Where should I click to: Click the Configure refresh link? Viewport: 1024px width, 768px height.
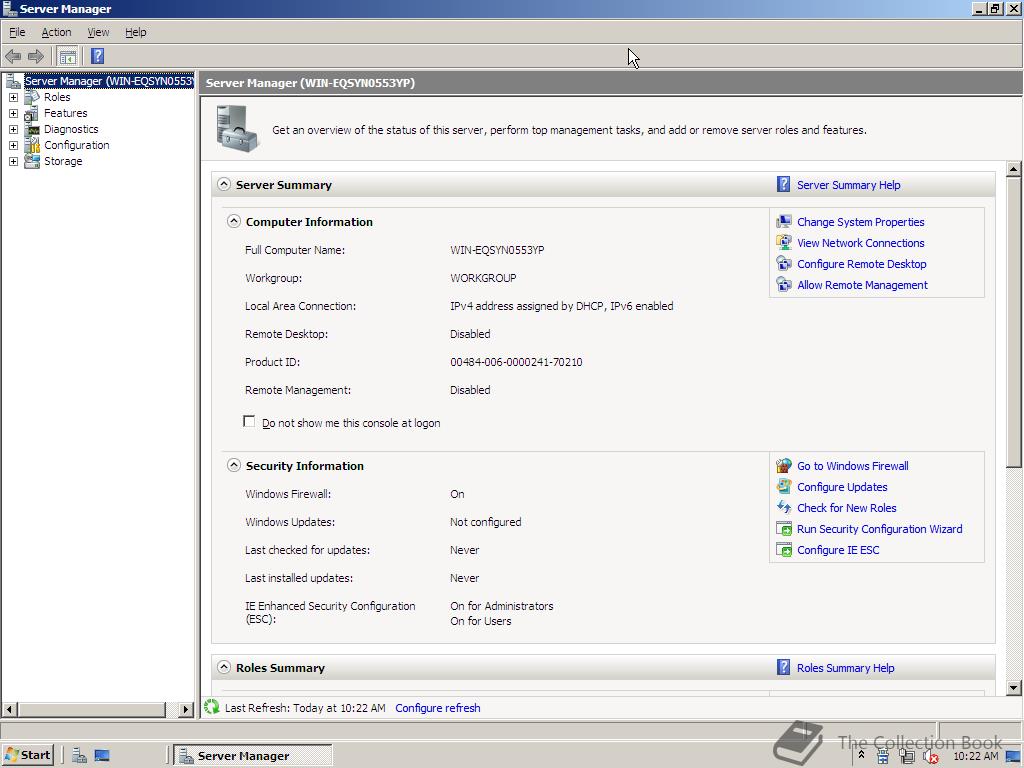[438, 708]
